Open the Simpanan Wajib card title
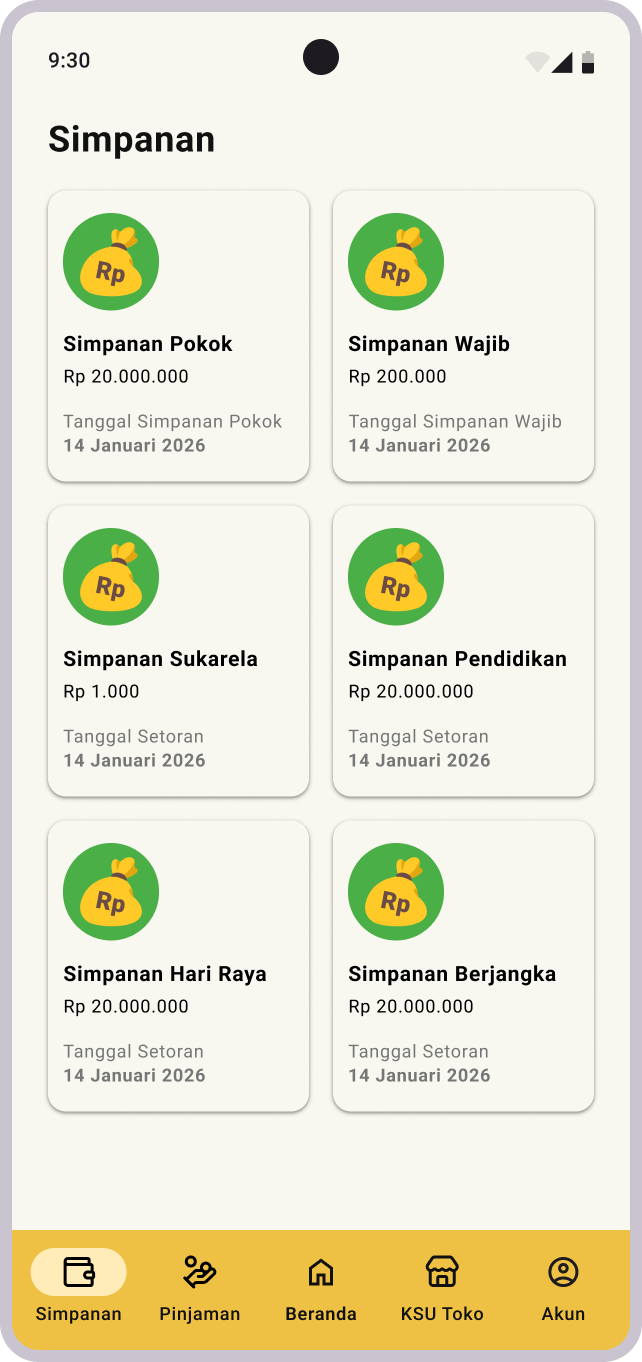642x1362 pixels. [x=429, y=344]
